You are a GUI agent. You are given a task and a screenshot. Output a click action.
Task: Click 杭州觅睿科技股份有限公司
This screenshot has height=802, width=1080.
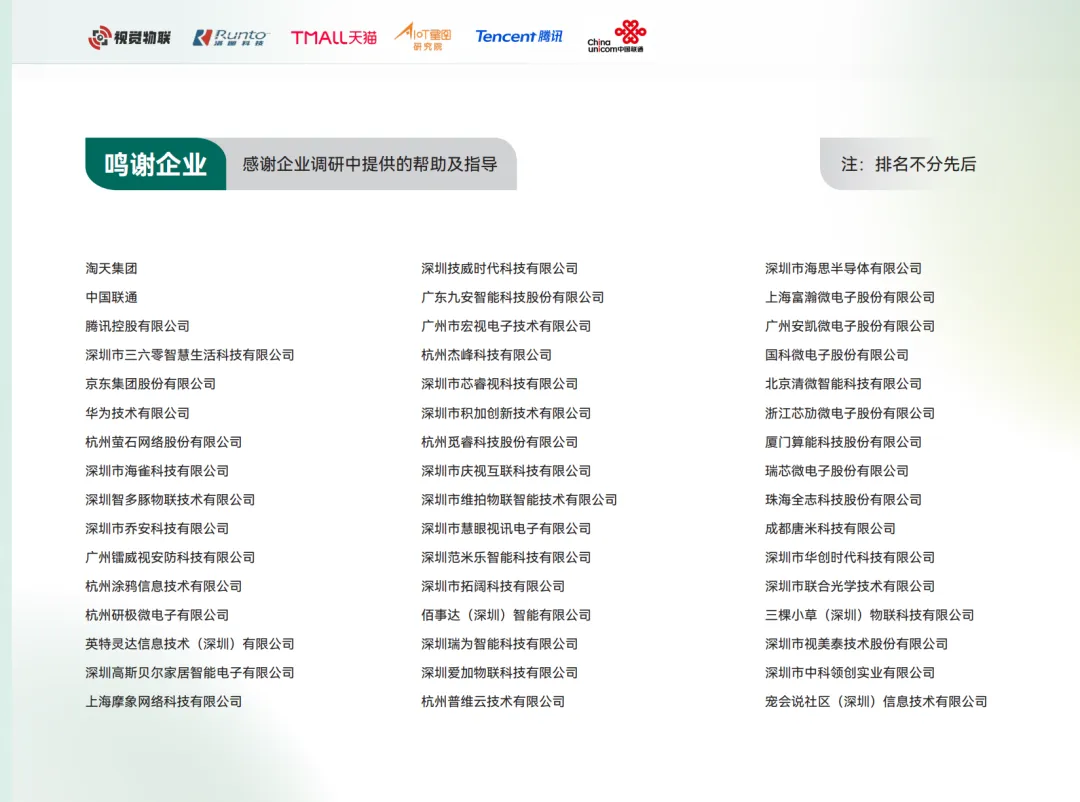[500, 442]
